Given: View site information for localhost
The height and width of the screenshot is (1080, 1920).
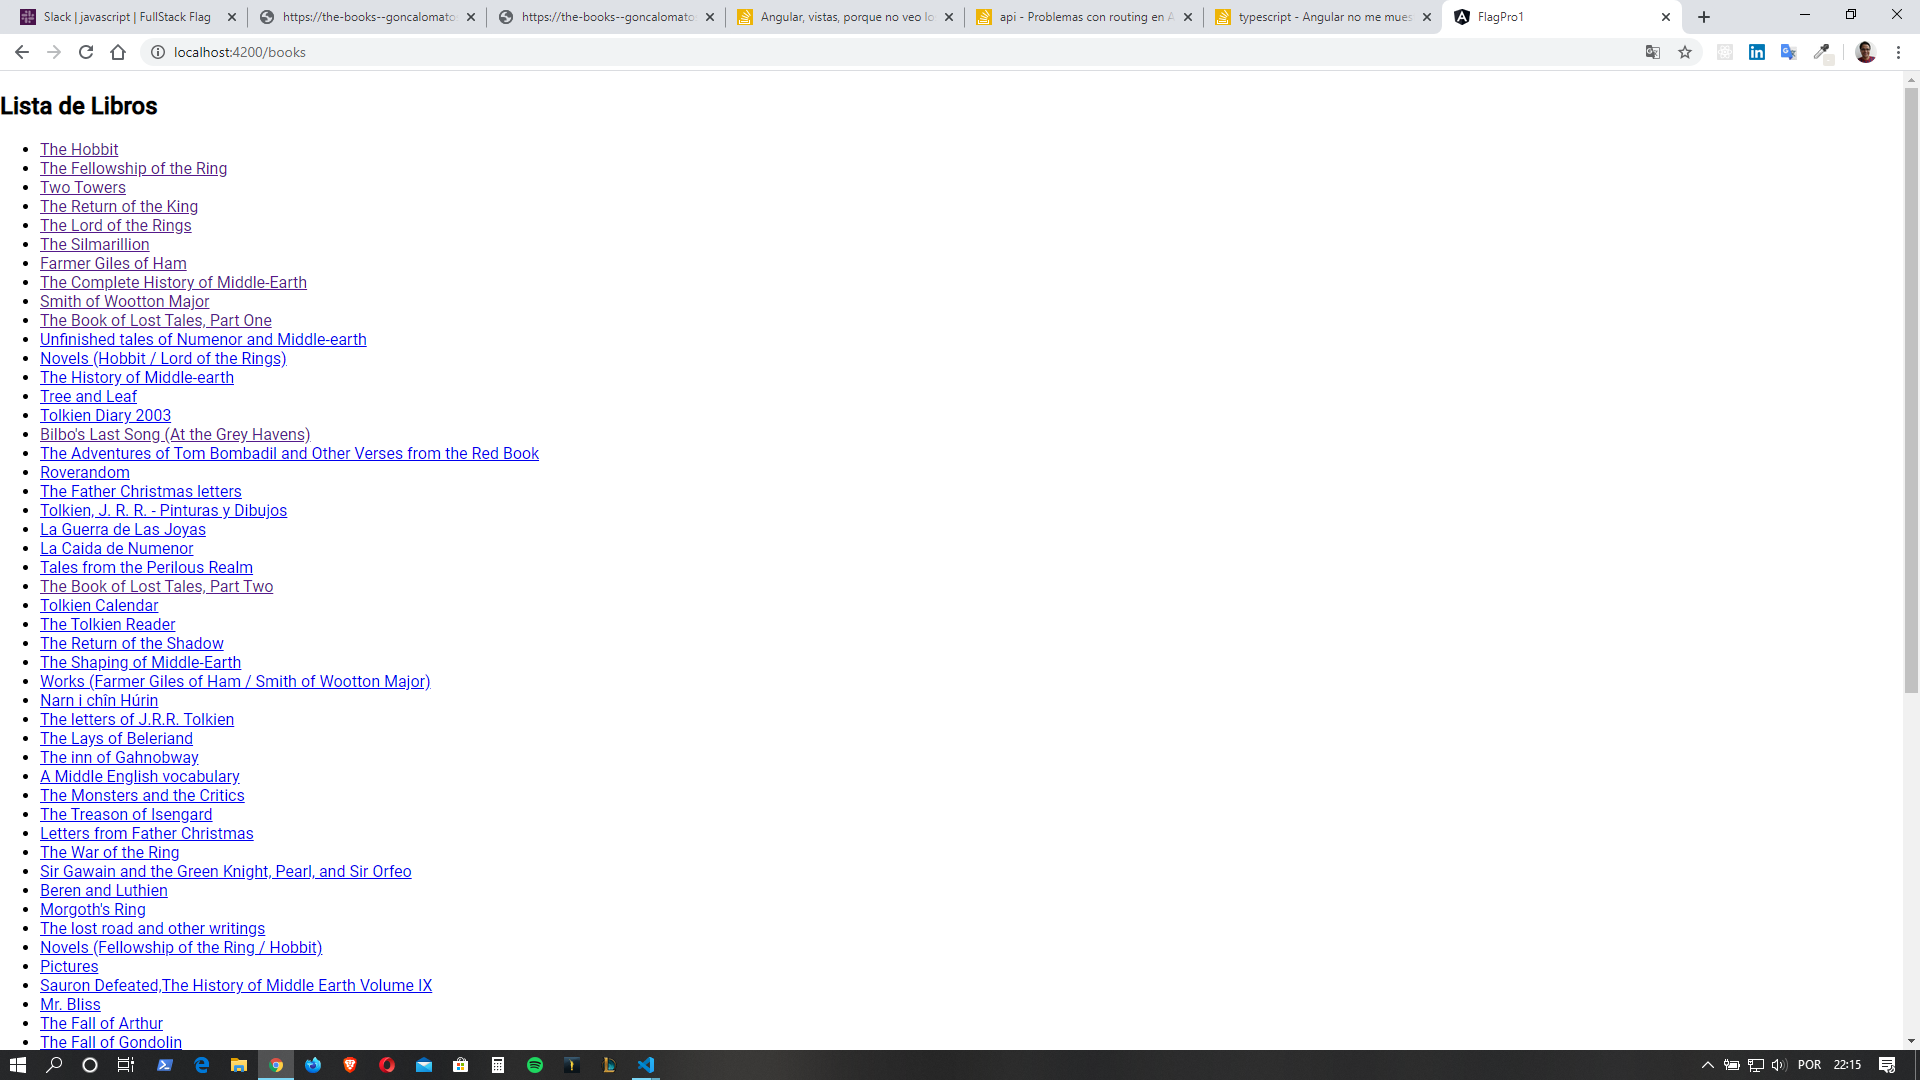Looking at the screenshot, I should (158, 52).
